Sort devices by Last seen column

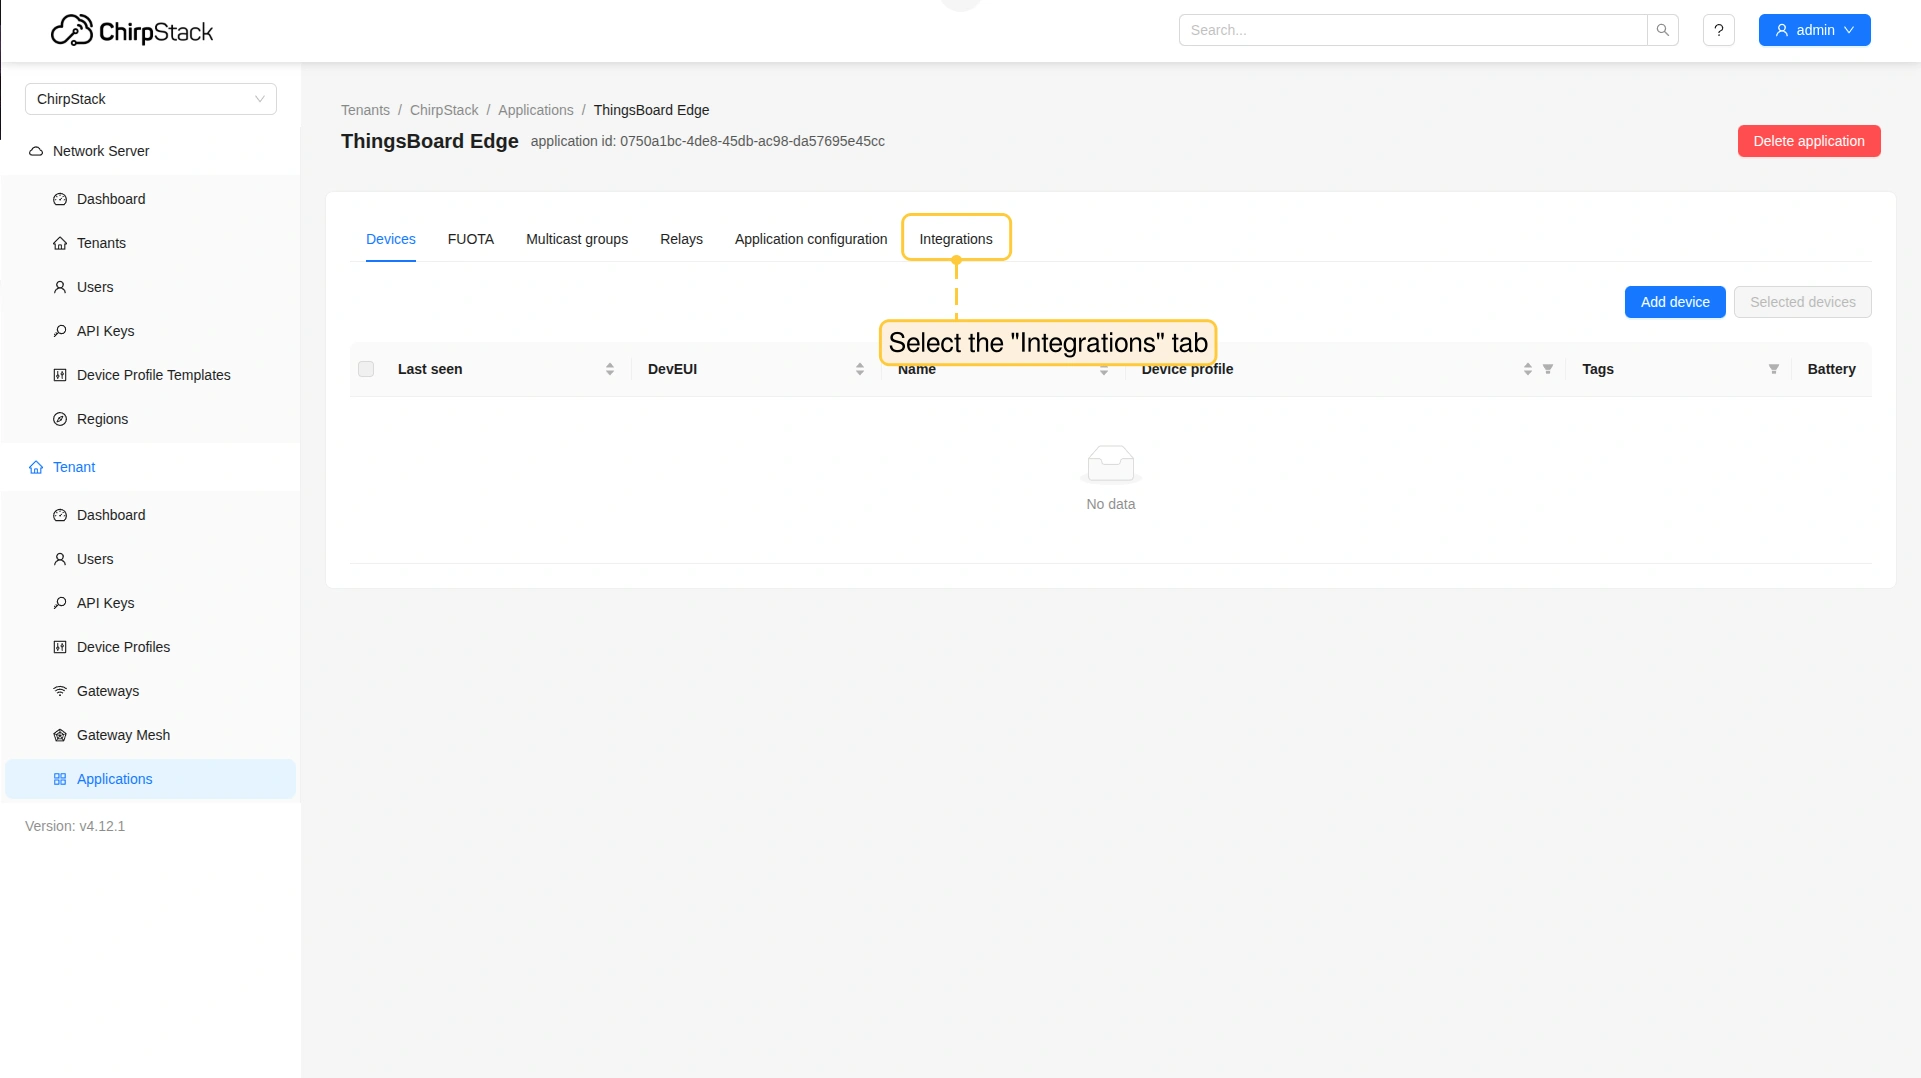[609, 369]
